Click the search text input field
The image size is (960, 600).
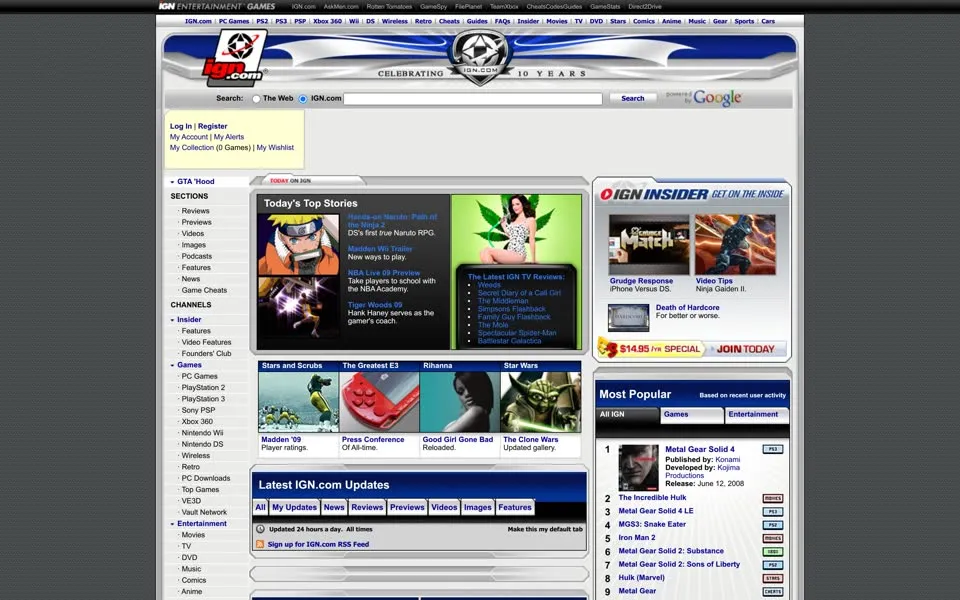(473, 99)
